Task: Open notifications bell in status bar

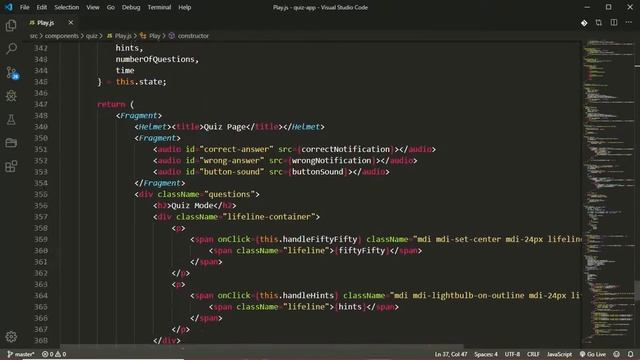Action: coord(631,354)
